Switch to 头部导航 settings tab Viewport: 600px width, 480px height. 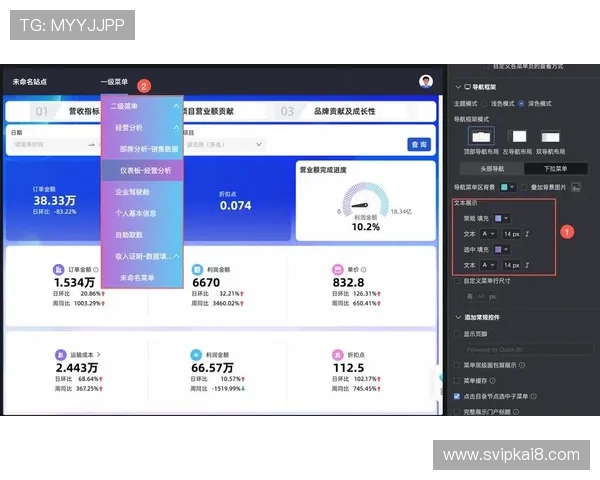coord(492,169)
